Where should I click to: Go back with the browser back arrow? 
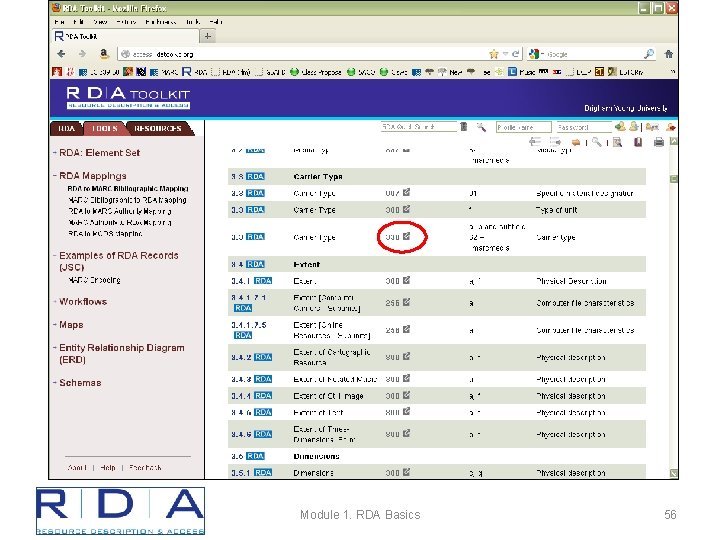pos(61,54)
